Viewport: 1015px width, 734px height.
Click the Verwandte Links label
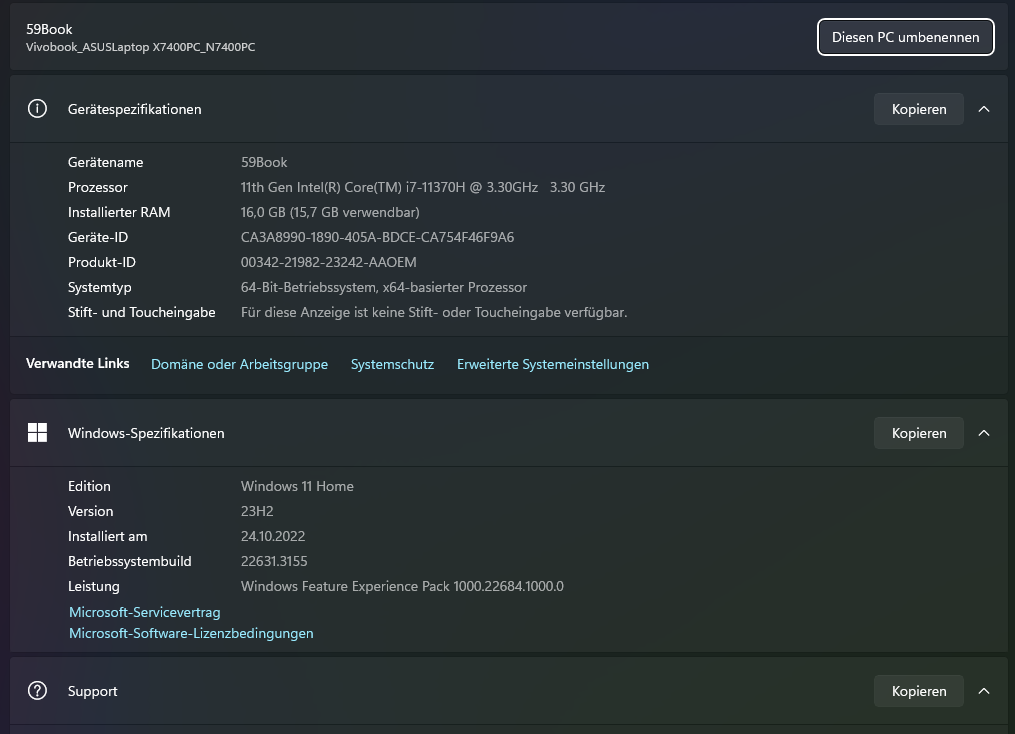coord(78,363)
